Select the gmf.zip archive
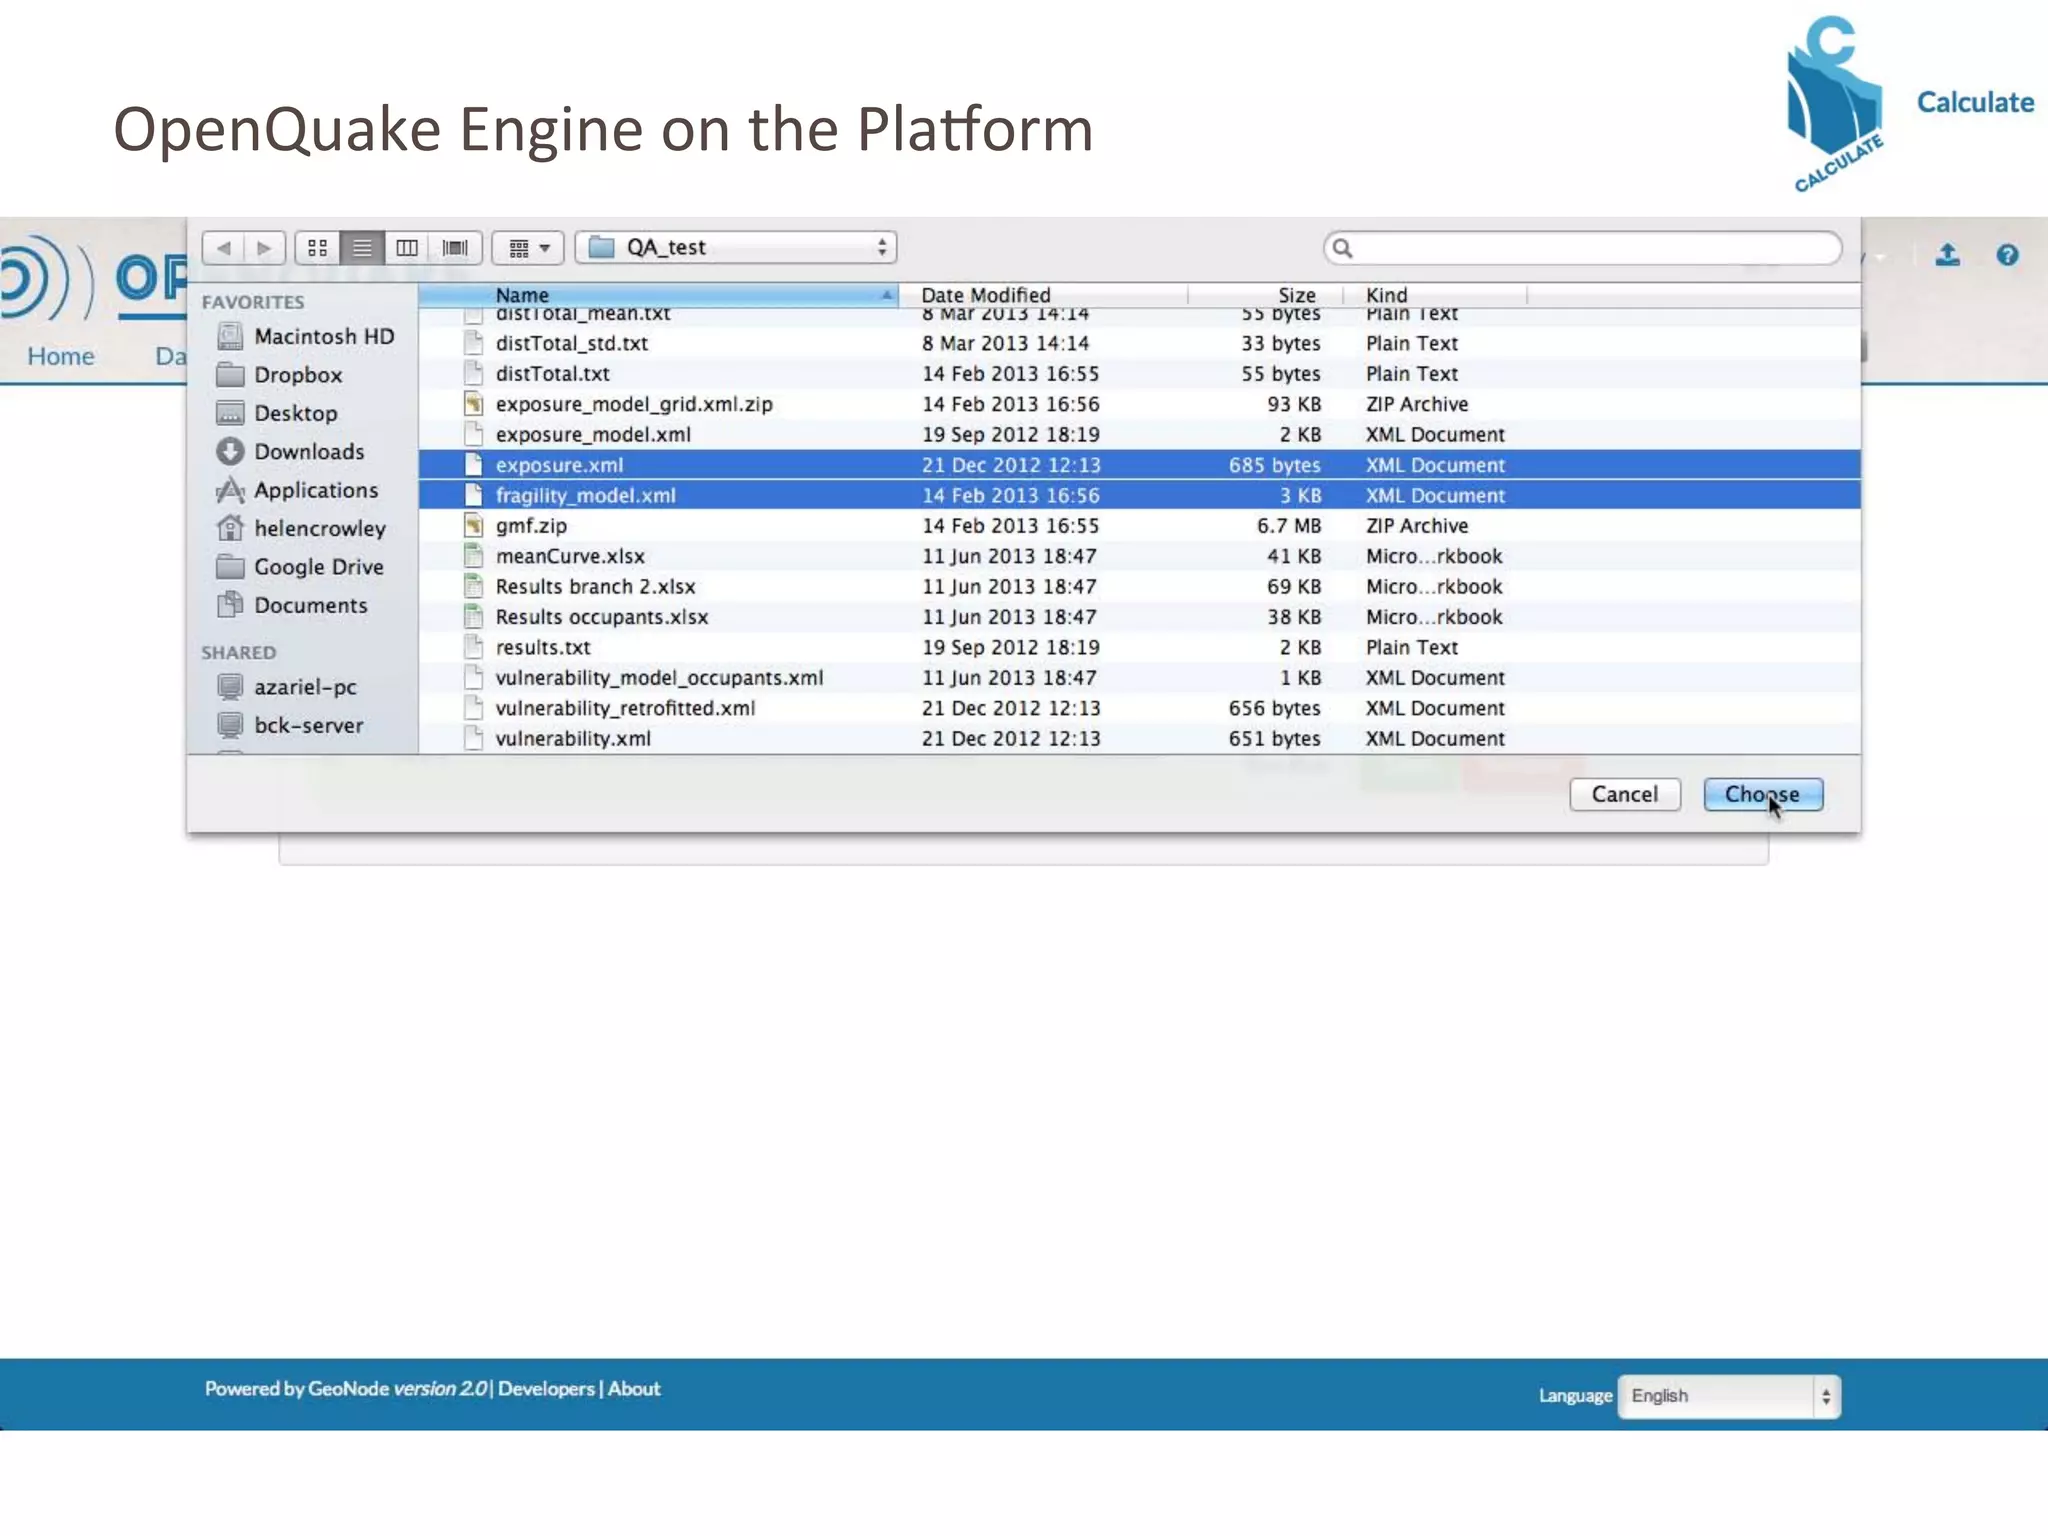This screenshot has width=2048, height=1536. coord(1139,525)
